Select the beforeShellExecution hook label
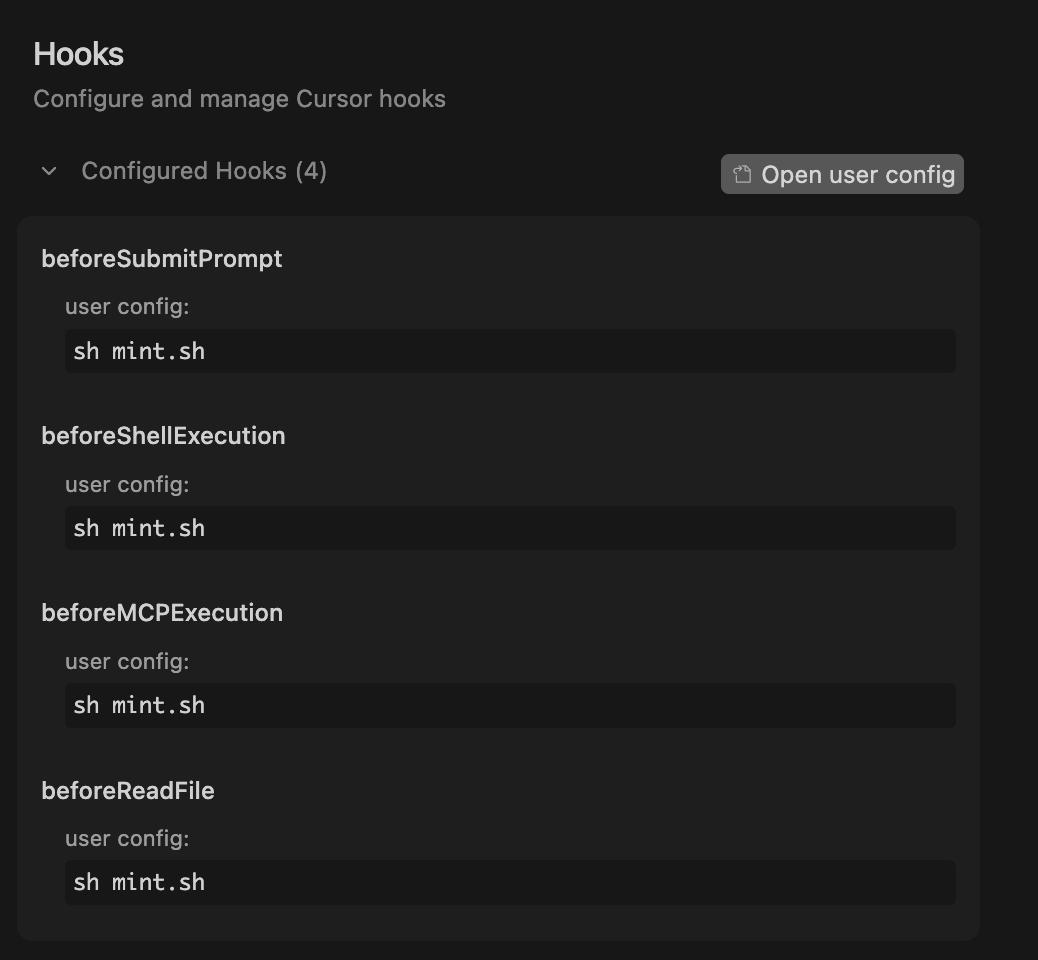 163,436
